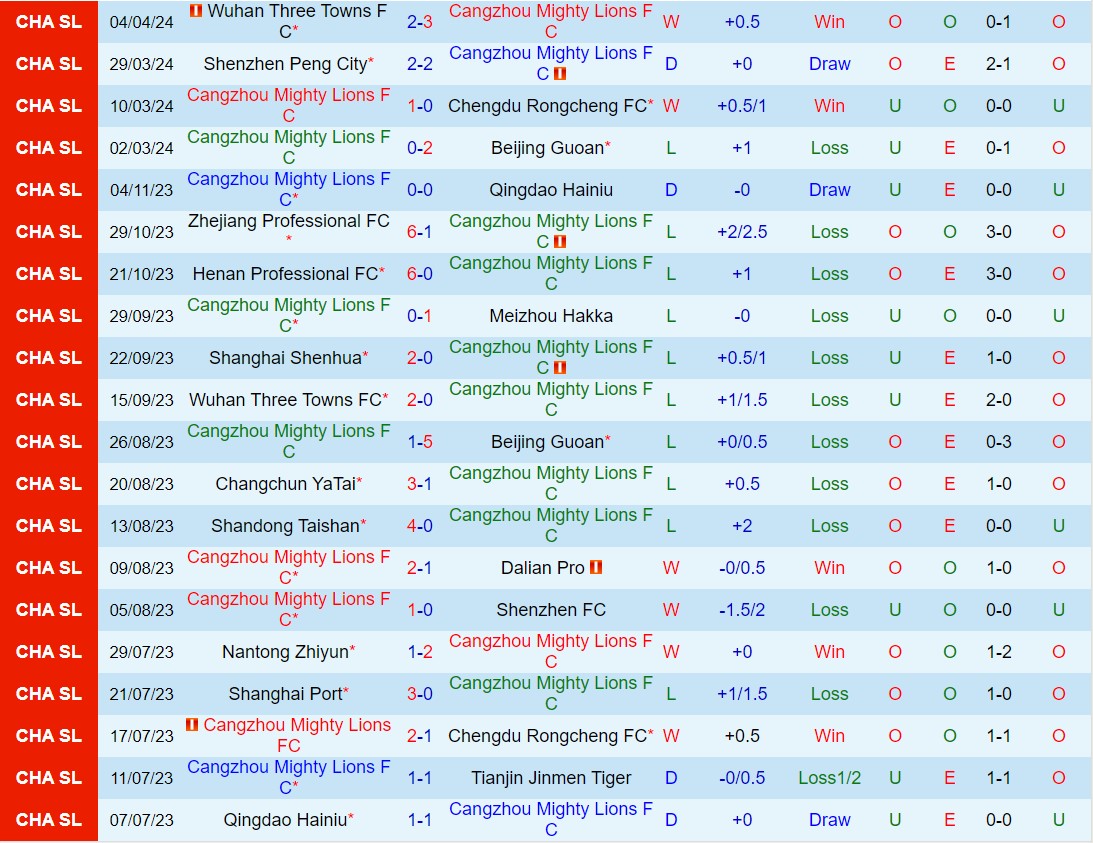Click red card icon beside Wuhan Three Towns on 04/04/24
The width and height of the screenshot is (1093, 843).
(x=196, y=10)
